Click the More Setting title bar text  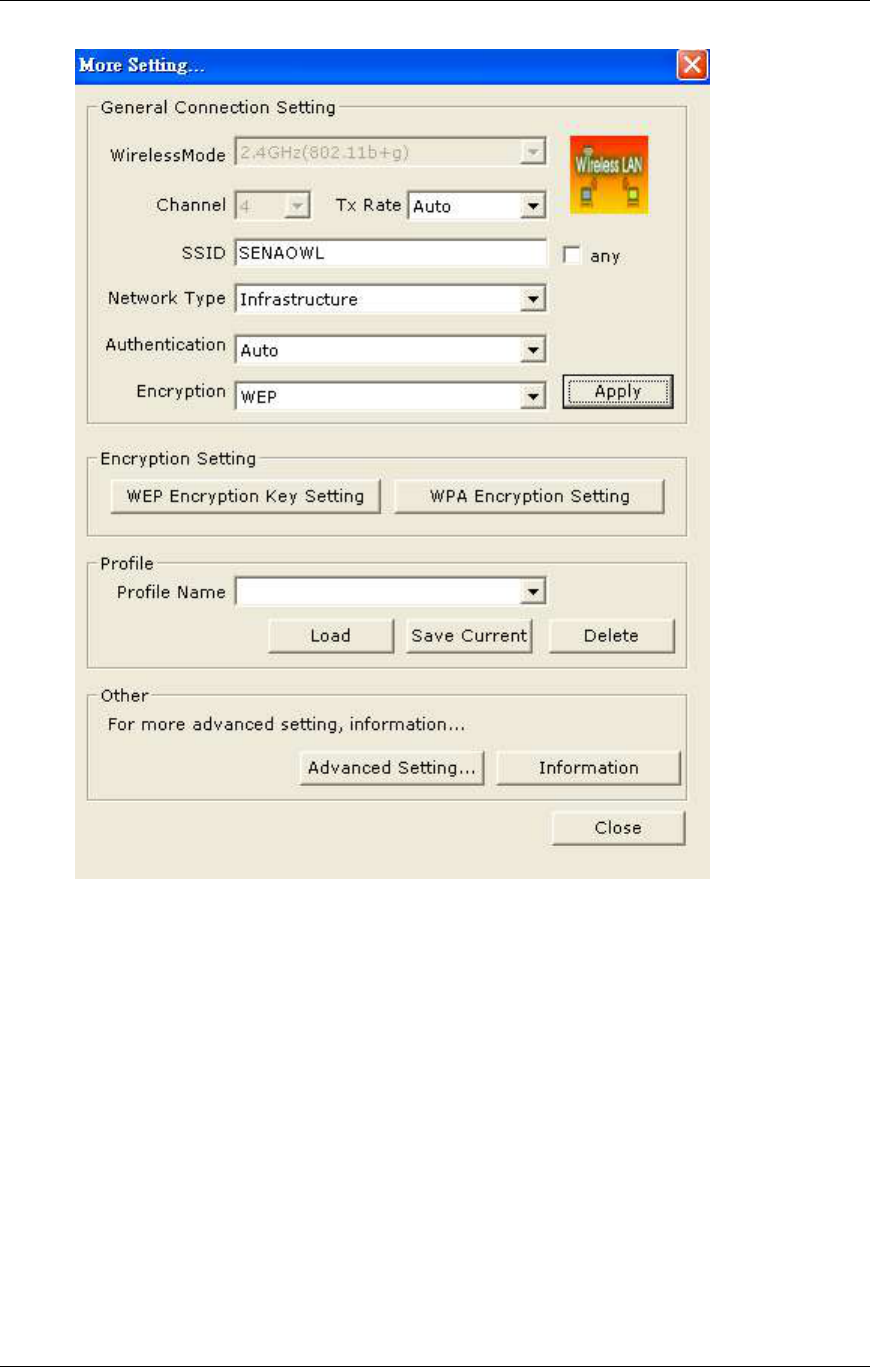(142, 67)
